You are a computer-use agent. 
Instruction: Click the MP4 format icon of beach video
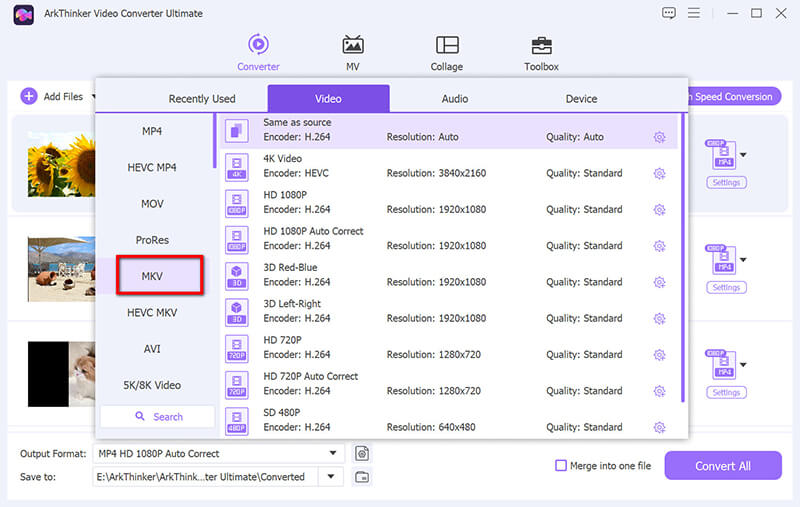tap(721, 259)
